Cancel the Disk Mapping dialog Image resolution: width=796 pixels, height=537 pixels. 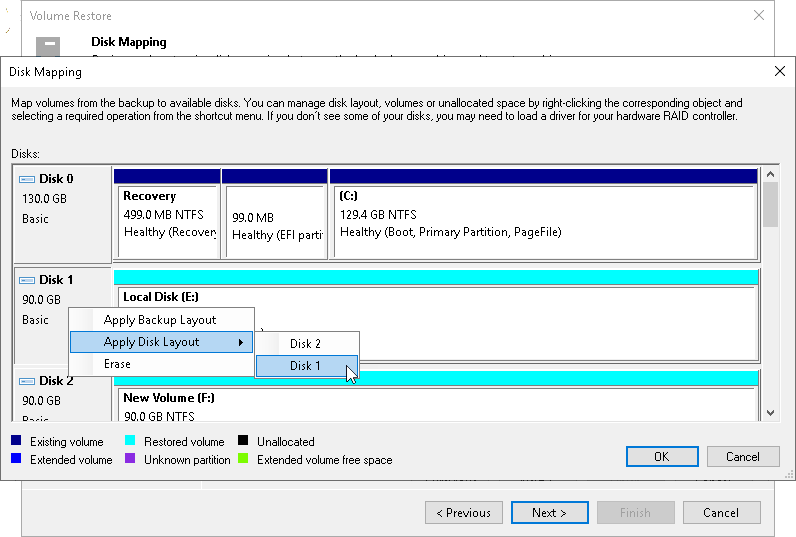[x=743, y=457]
